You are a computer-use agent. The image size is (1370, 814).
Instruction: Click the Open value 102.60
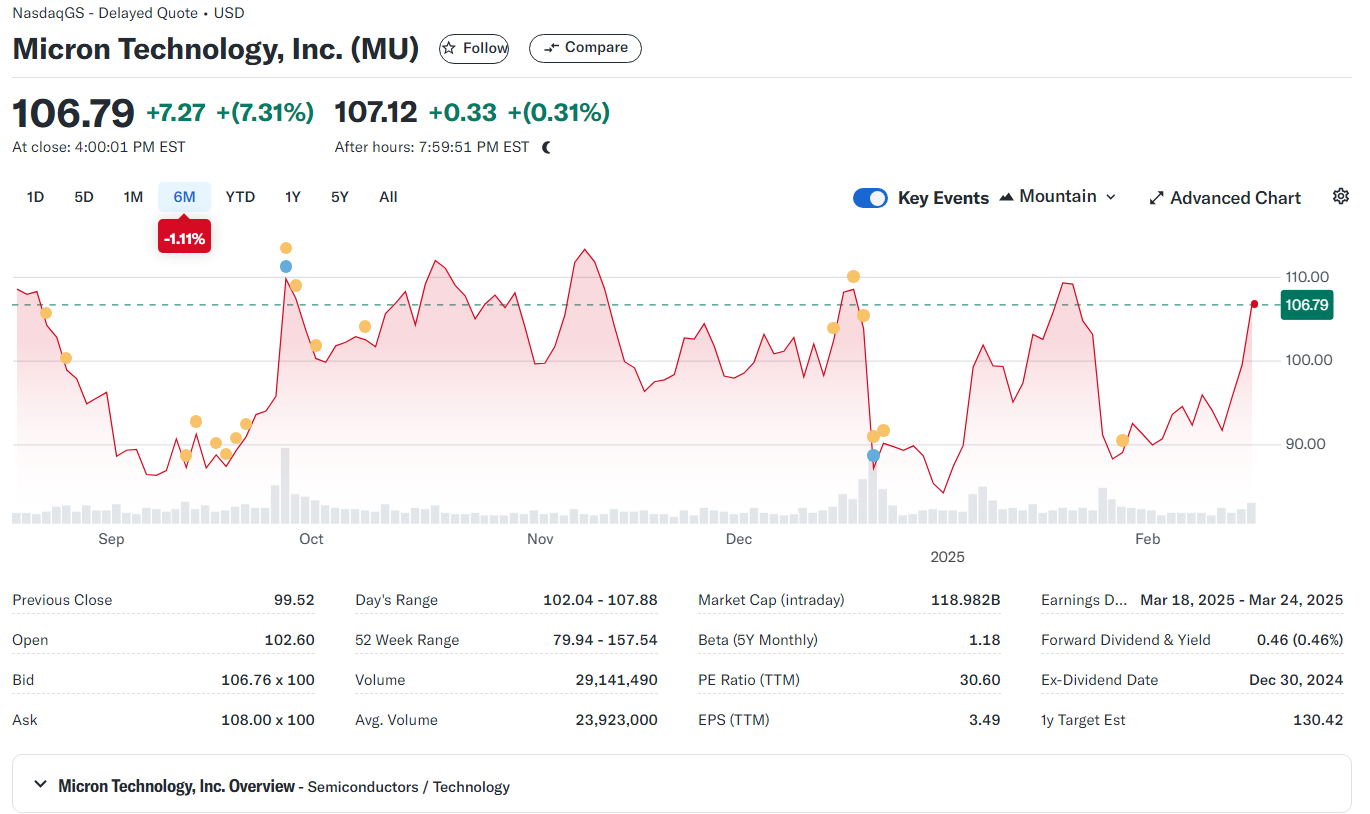click(290, 640)
